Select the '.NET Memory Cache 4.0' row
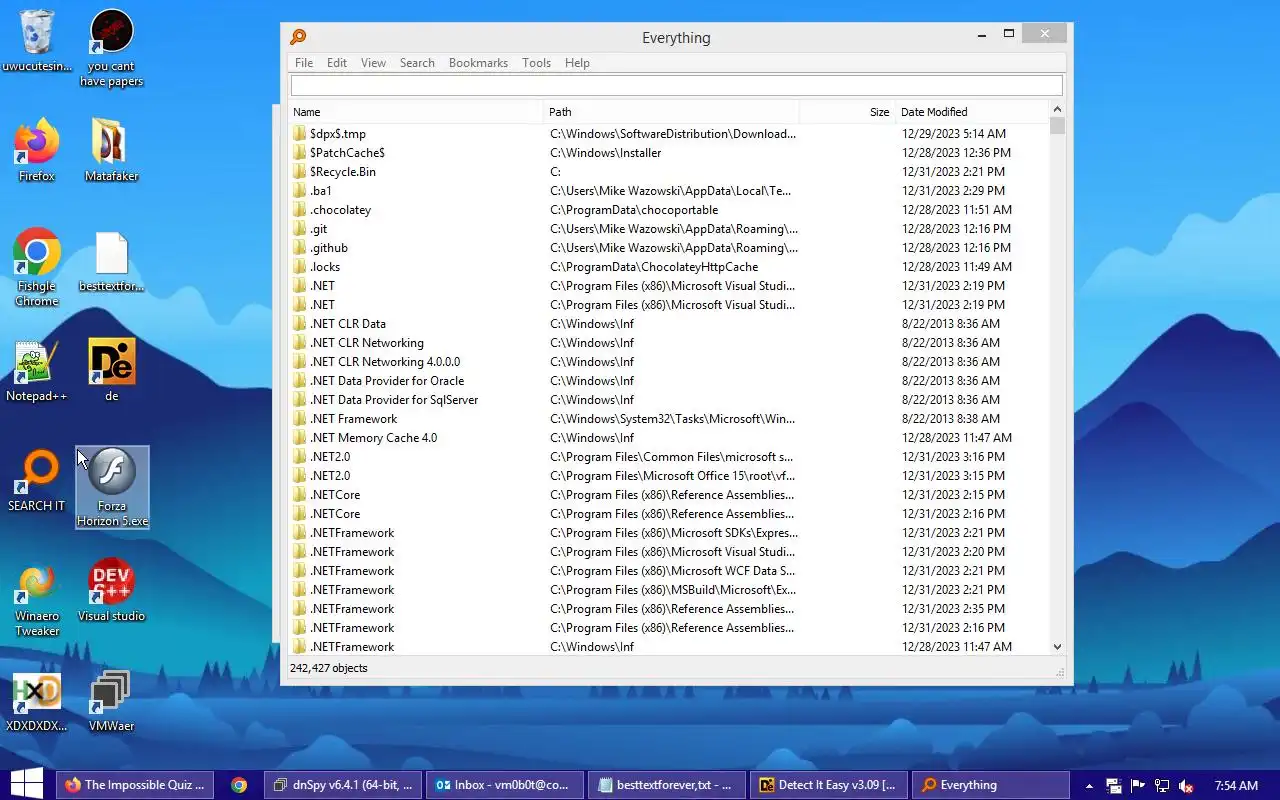This screenshot has height=800, width=1280. (x=670, y=437)
